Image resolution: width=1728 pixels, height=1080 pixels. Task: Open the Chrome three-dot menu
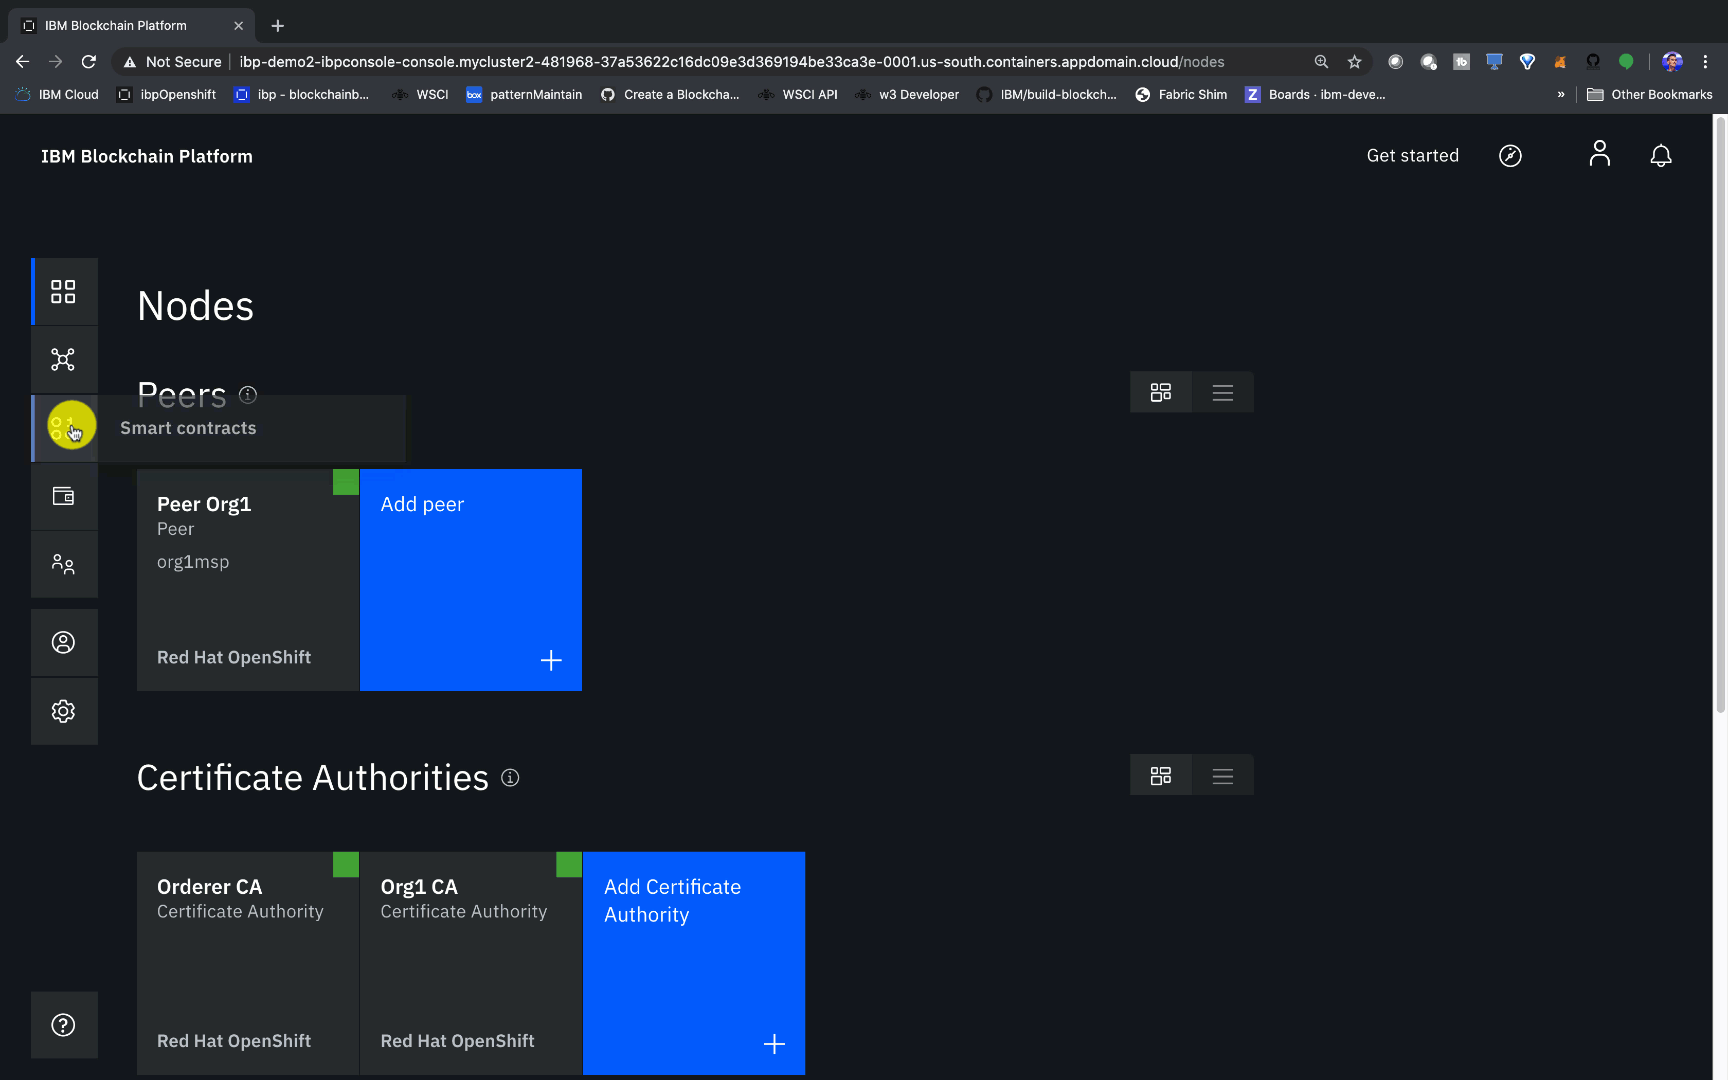1706,62
